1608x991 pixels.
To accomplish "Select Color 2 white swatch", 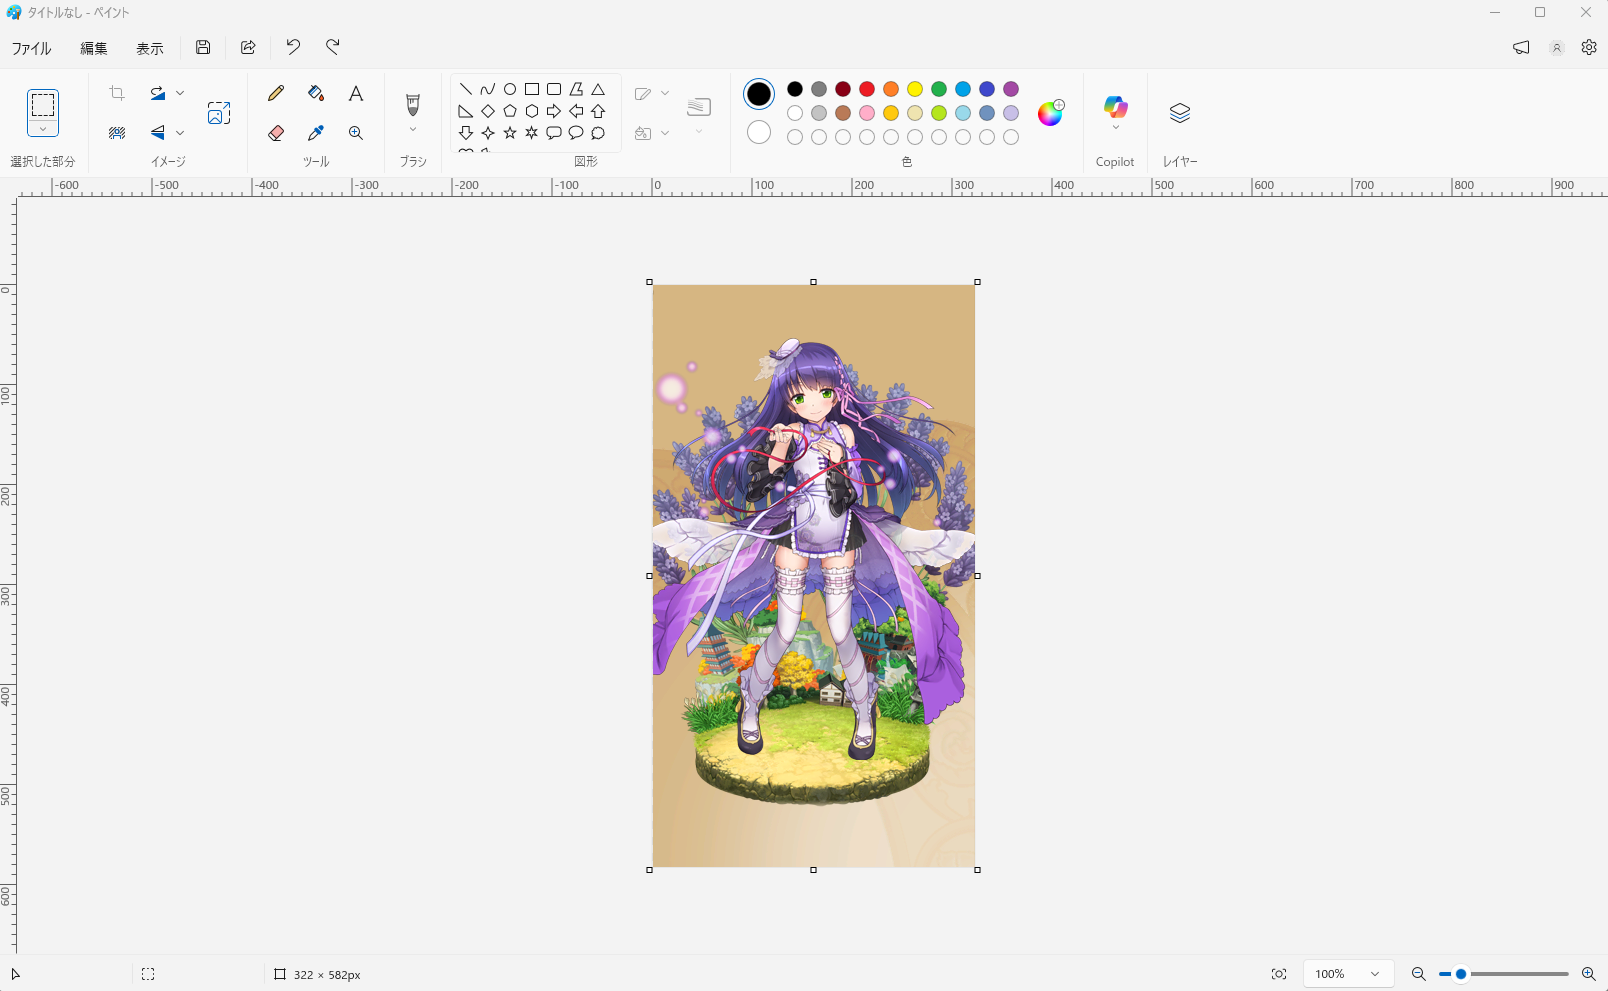I will tap(759, 132).
